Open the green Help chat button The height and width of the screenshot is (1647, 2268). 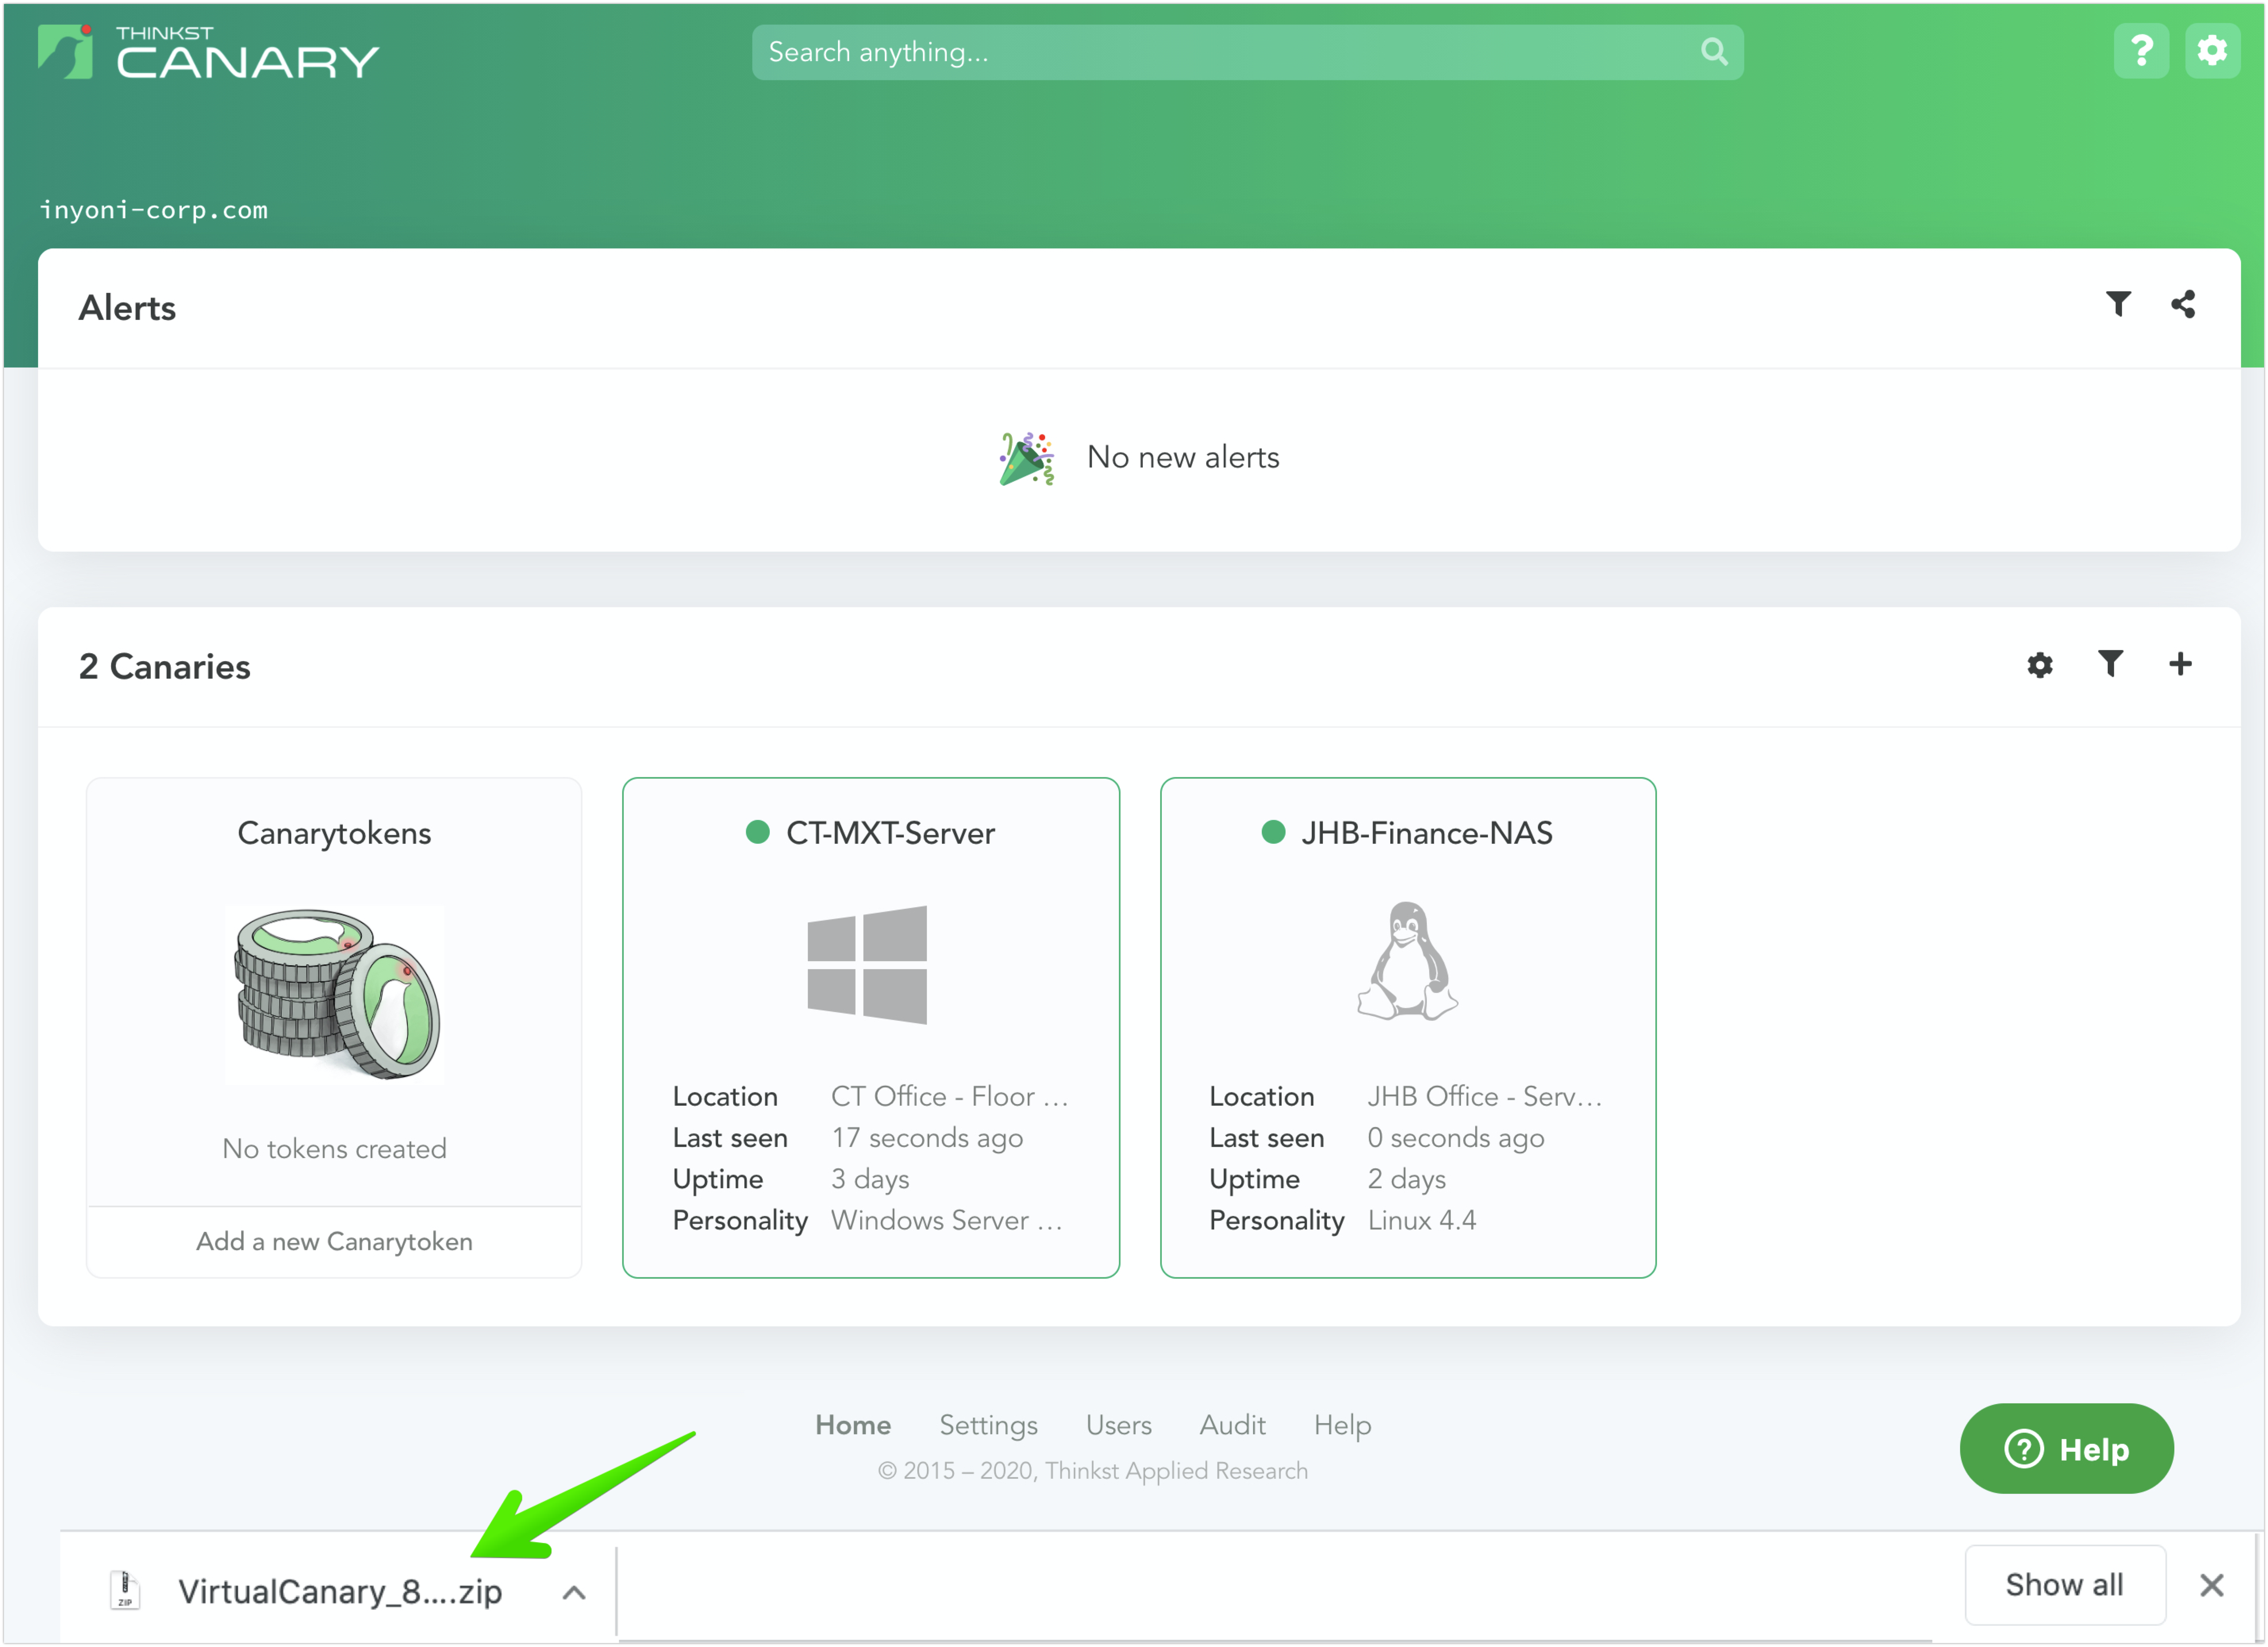point(2066,1449)
